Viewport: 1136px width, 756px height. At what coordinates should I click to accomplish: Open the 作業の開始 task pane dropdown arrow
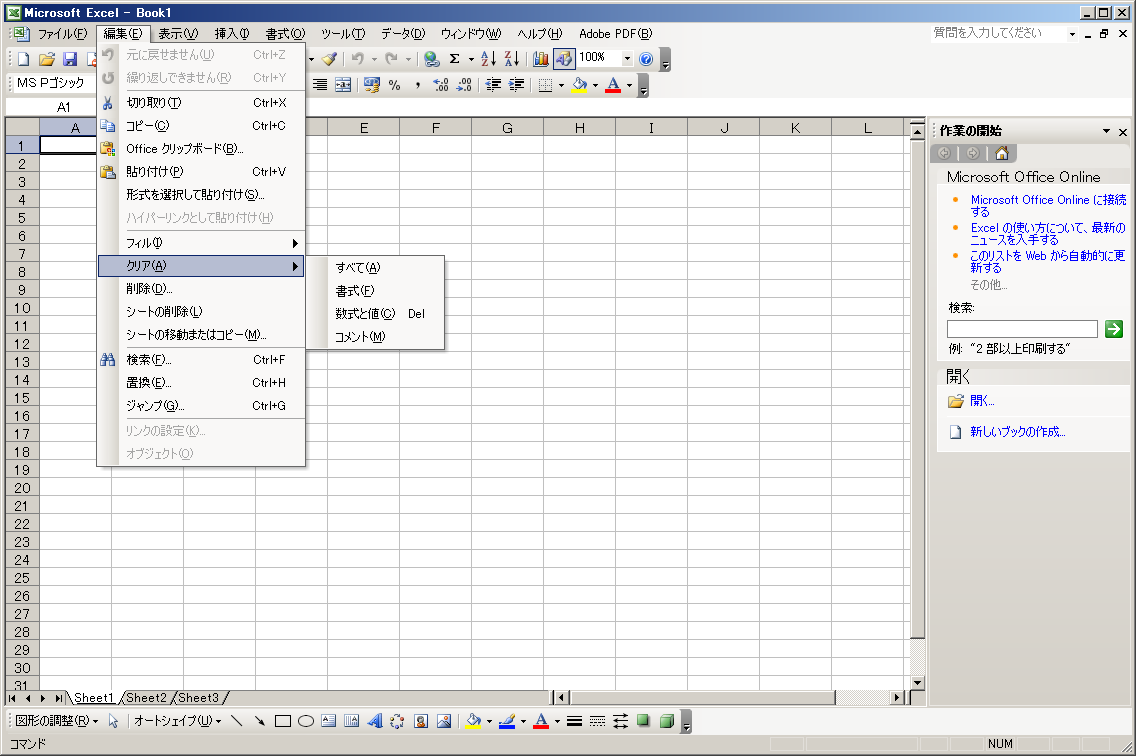pos(1106,132)
